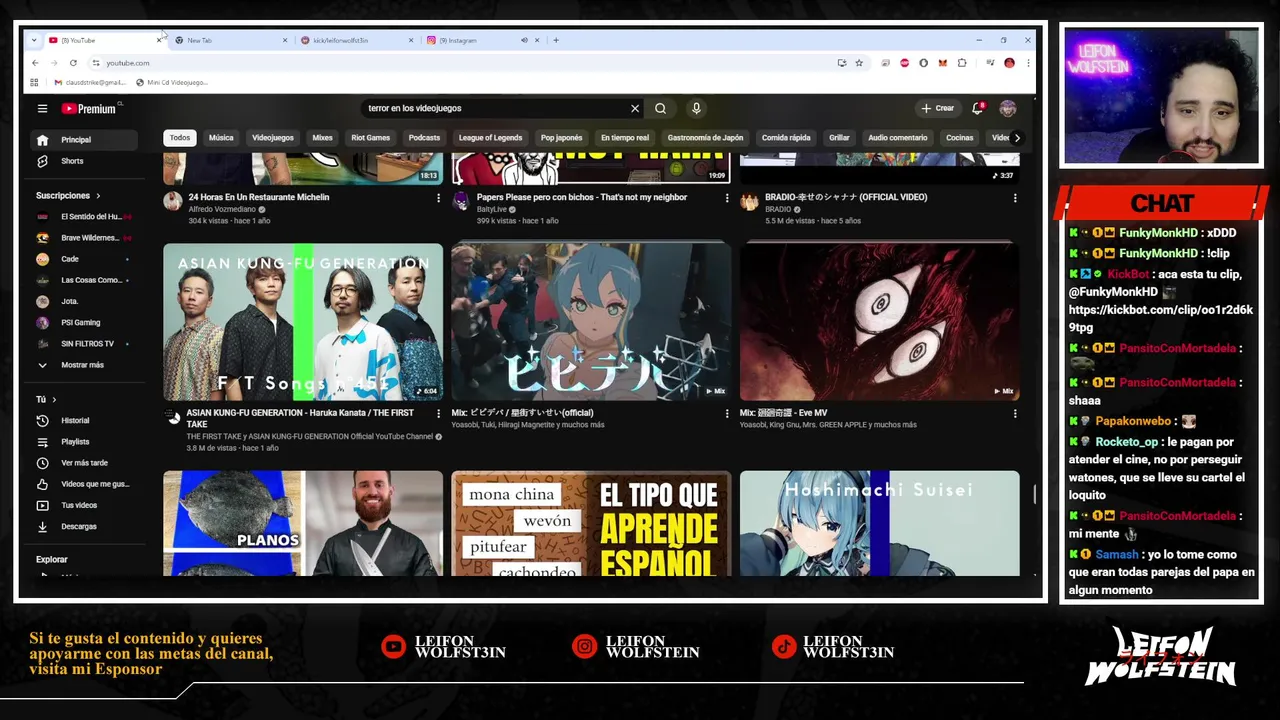
Task: Open the clausdstrike Gmail bookmark
Action: (x=90, y=82)
